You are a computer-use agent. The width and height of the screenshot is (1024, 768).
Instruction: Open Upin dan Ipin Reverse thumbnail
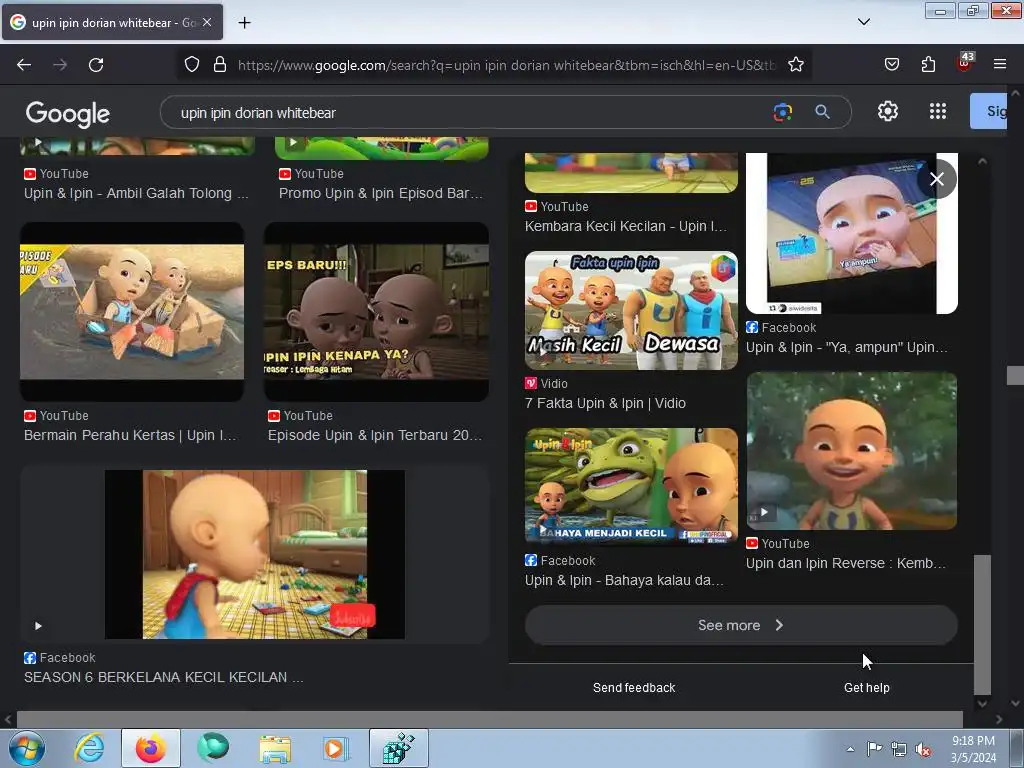coord(852,451)
